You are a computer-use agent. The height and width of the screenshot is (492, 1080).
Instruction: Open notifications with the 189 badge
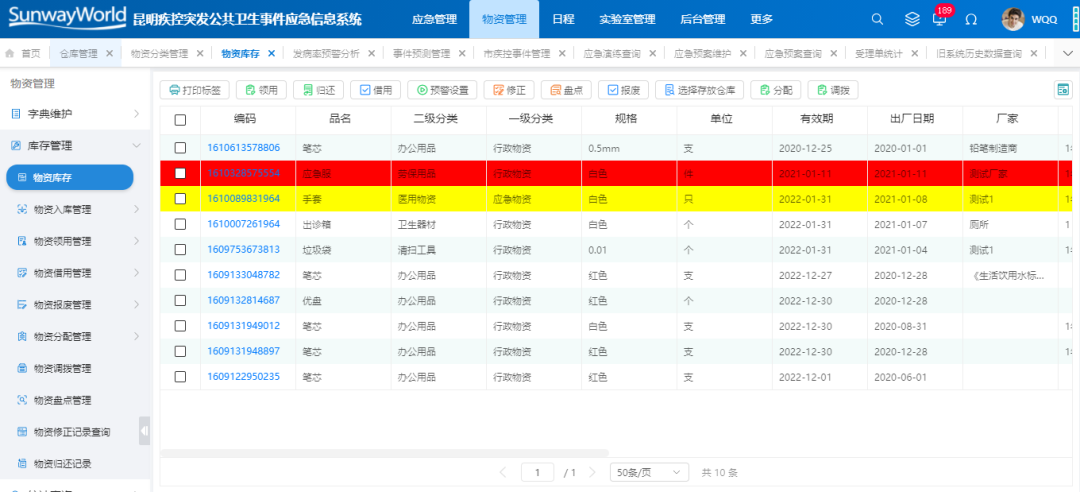(x=938, y=19)
